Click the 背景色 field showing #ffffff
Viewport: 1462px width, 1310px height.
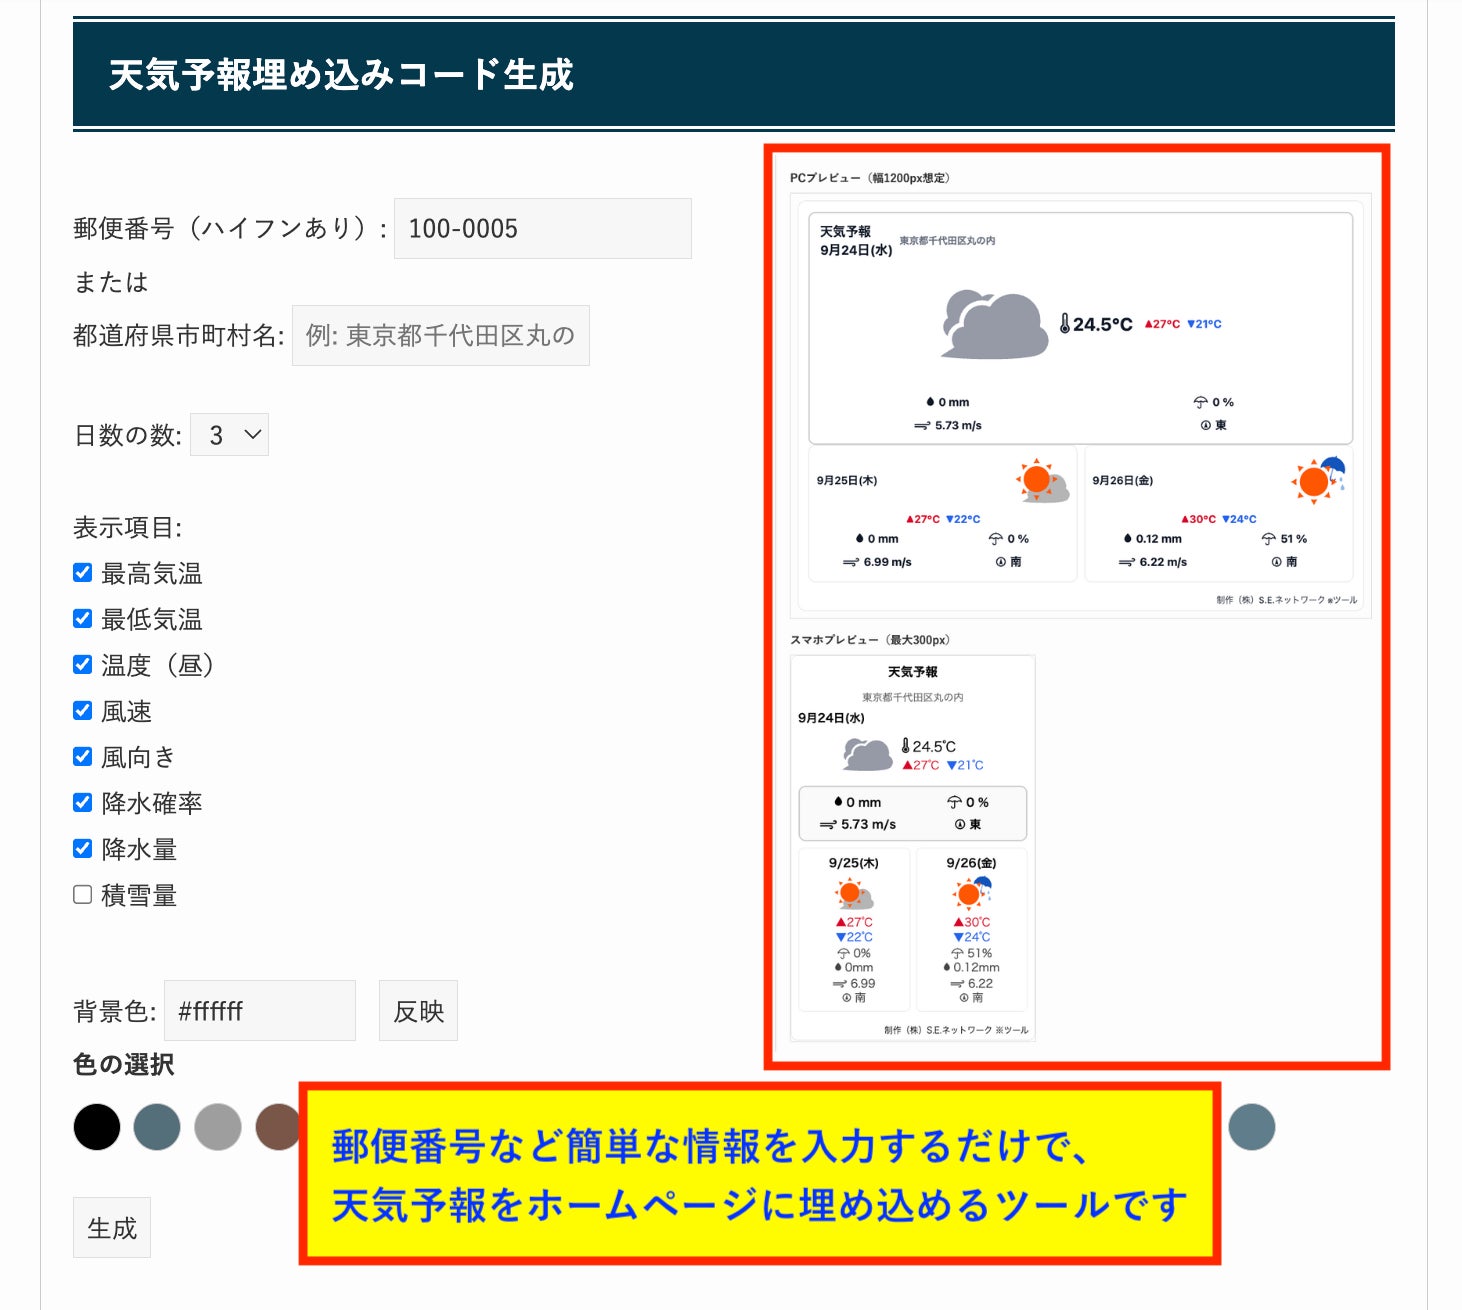259,1010
